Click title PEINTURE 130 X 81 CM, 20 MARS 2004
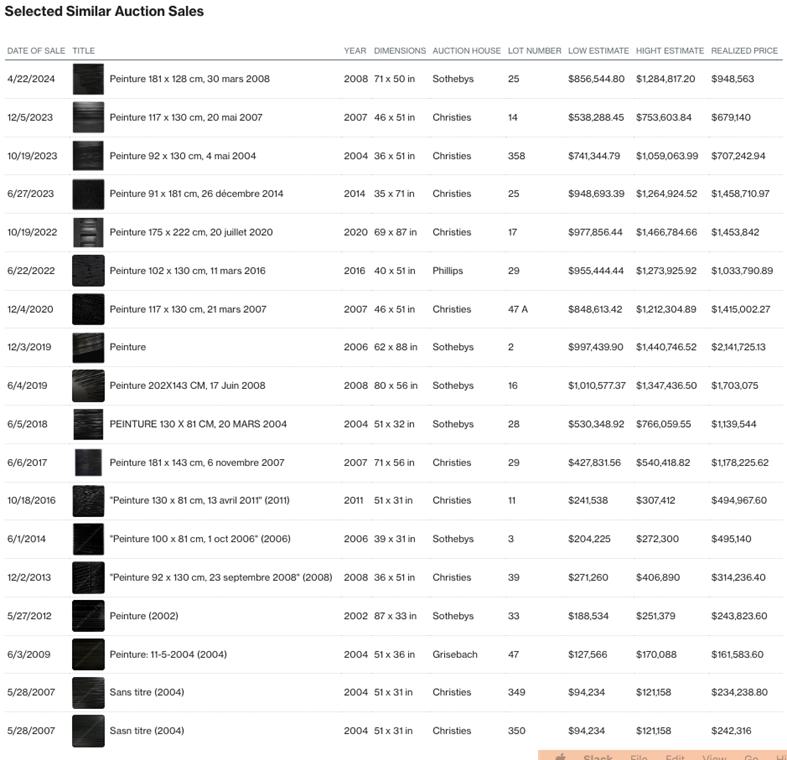Viewport: 787px width, 760px height. point(198,424)
